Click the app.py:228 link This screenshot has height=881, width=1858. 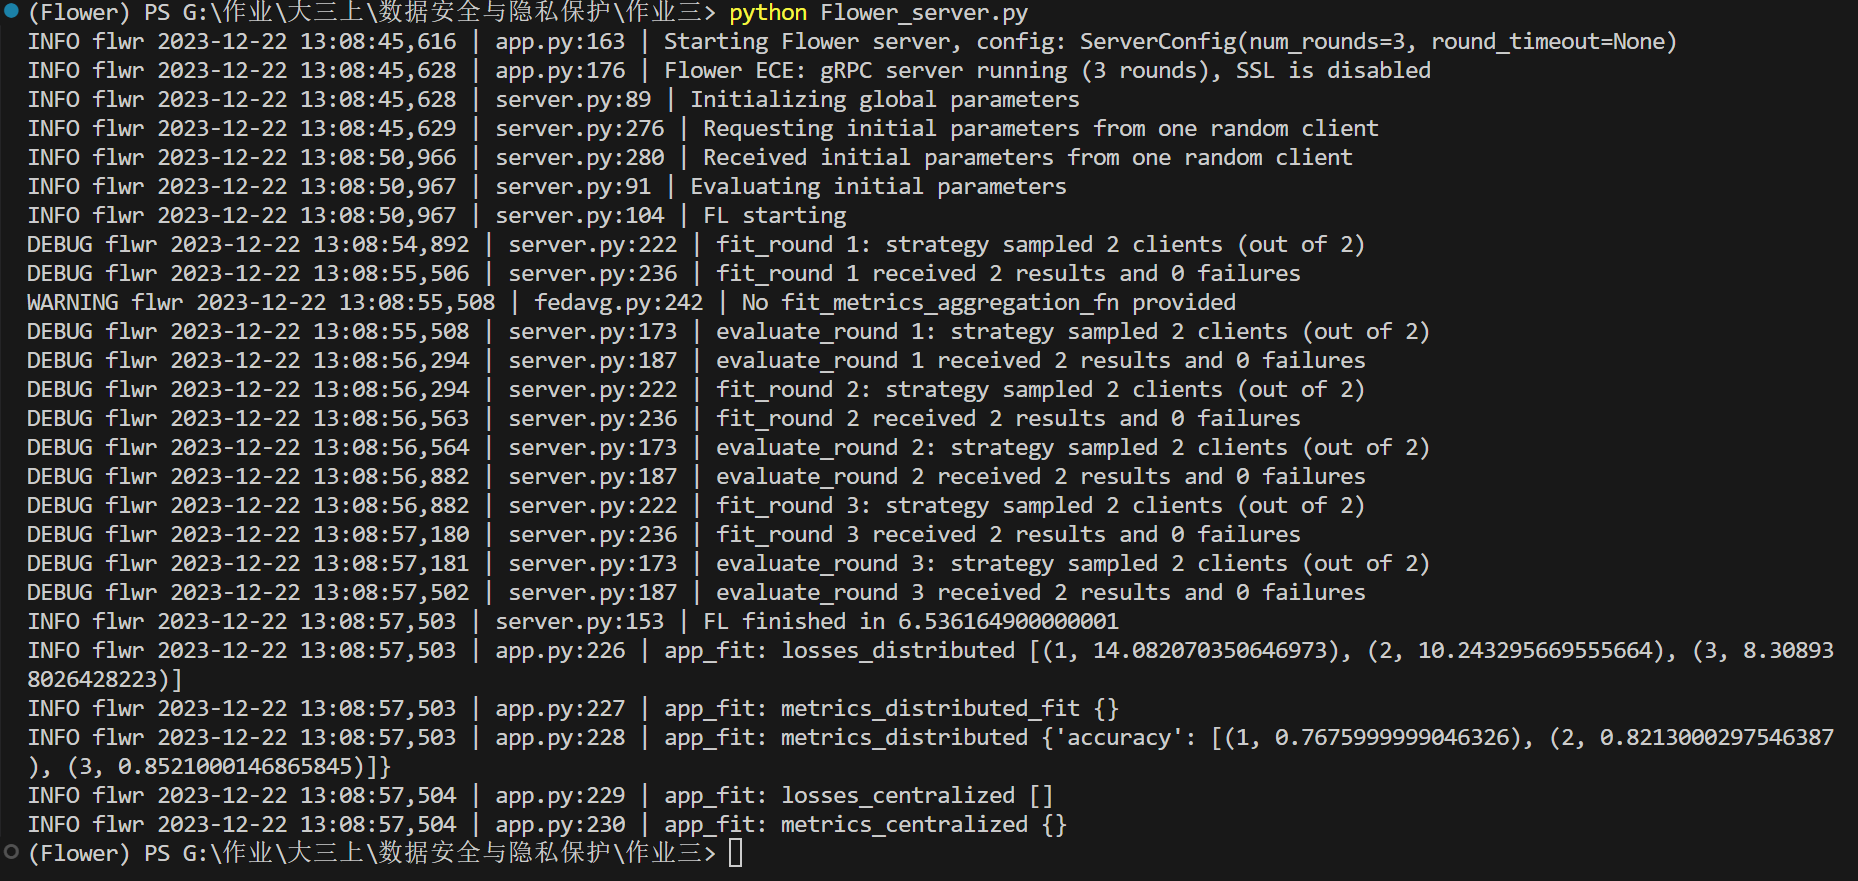click(x=560, y=738)
